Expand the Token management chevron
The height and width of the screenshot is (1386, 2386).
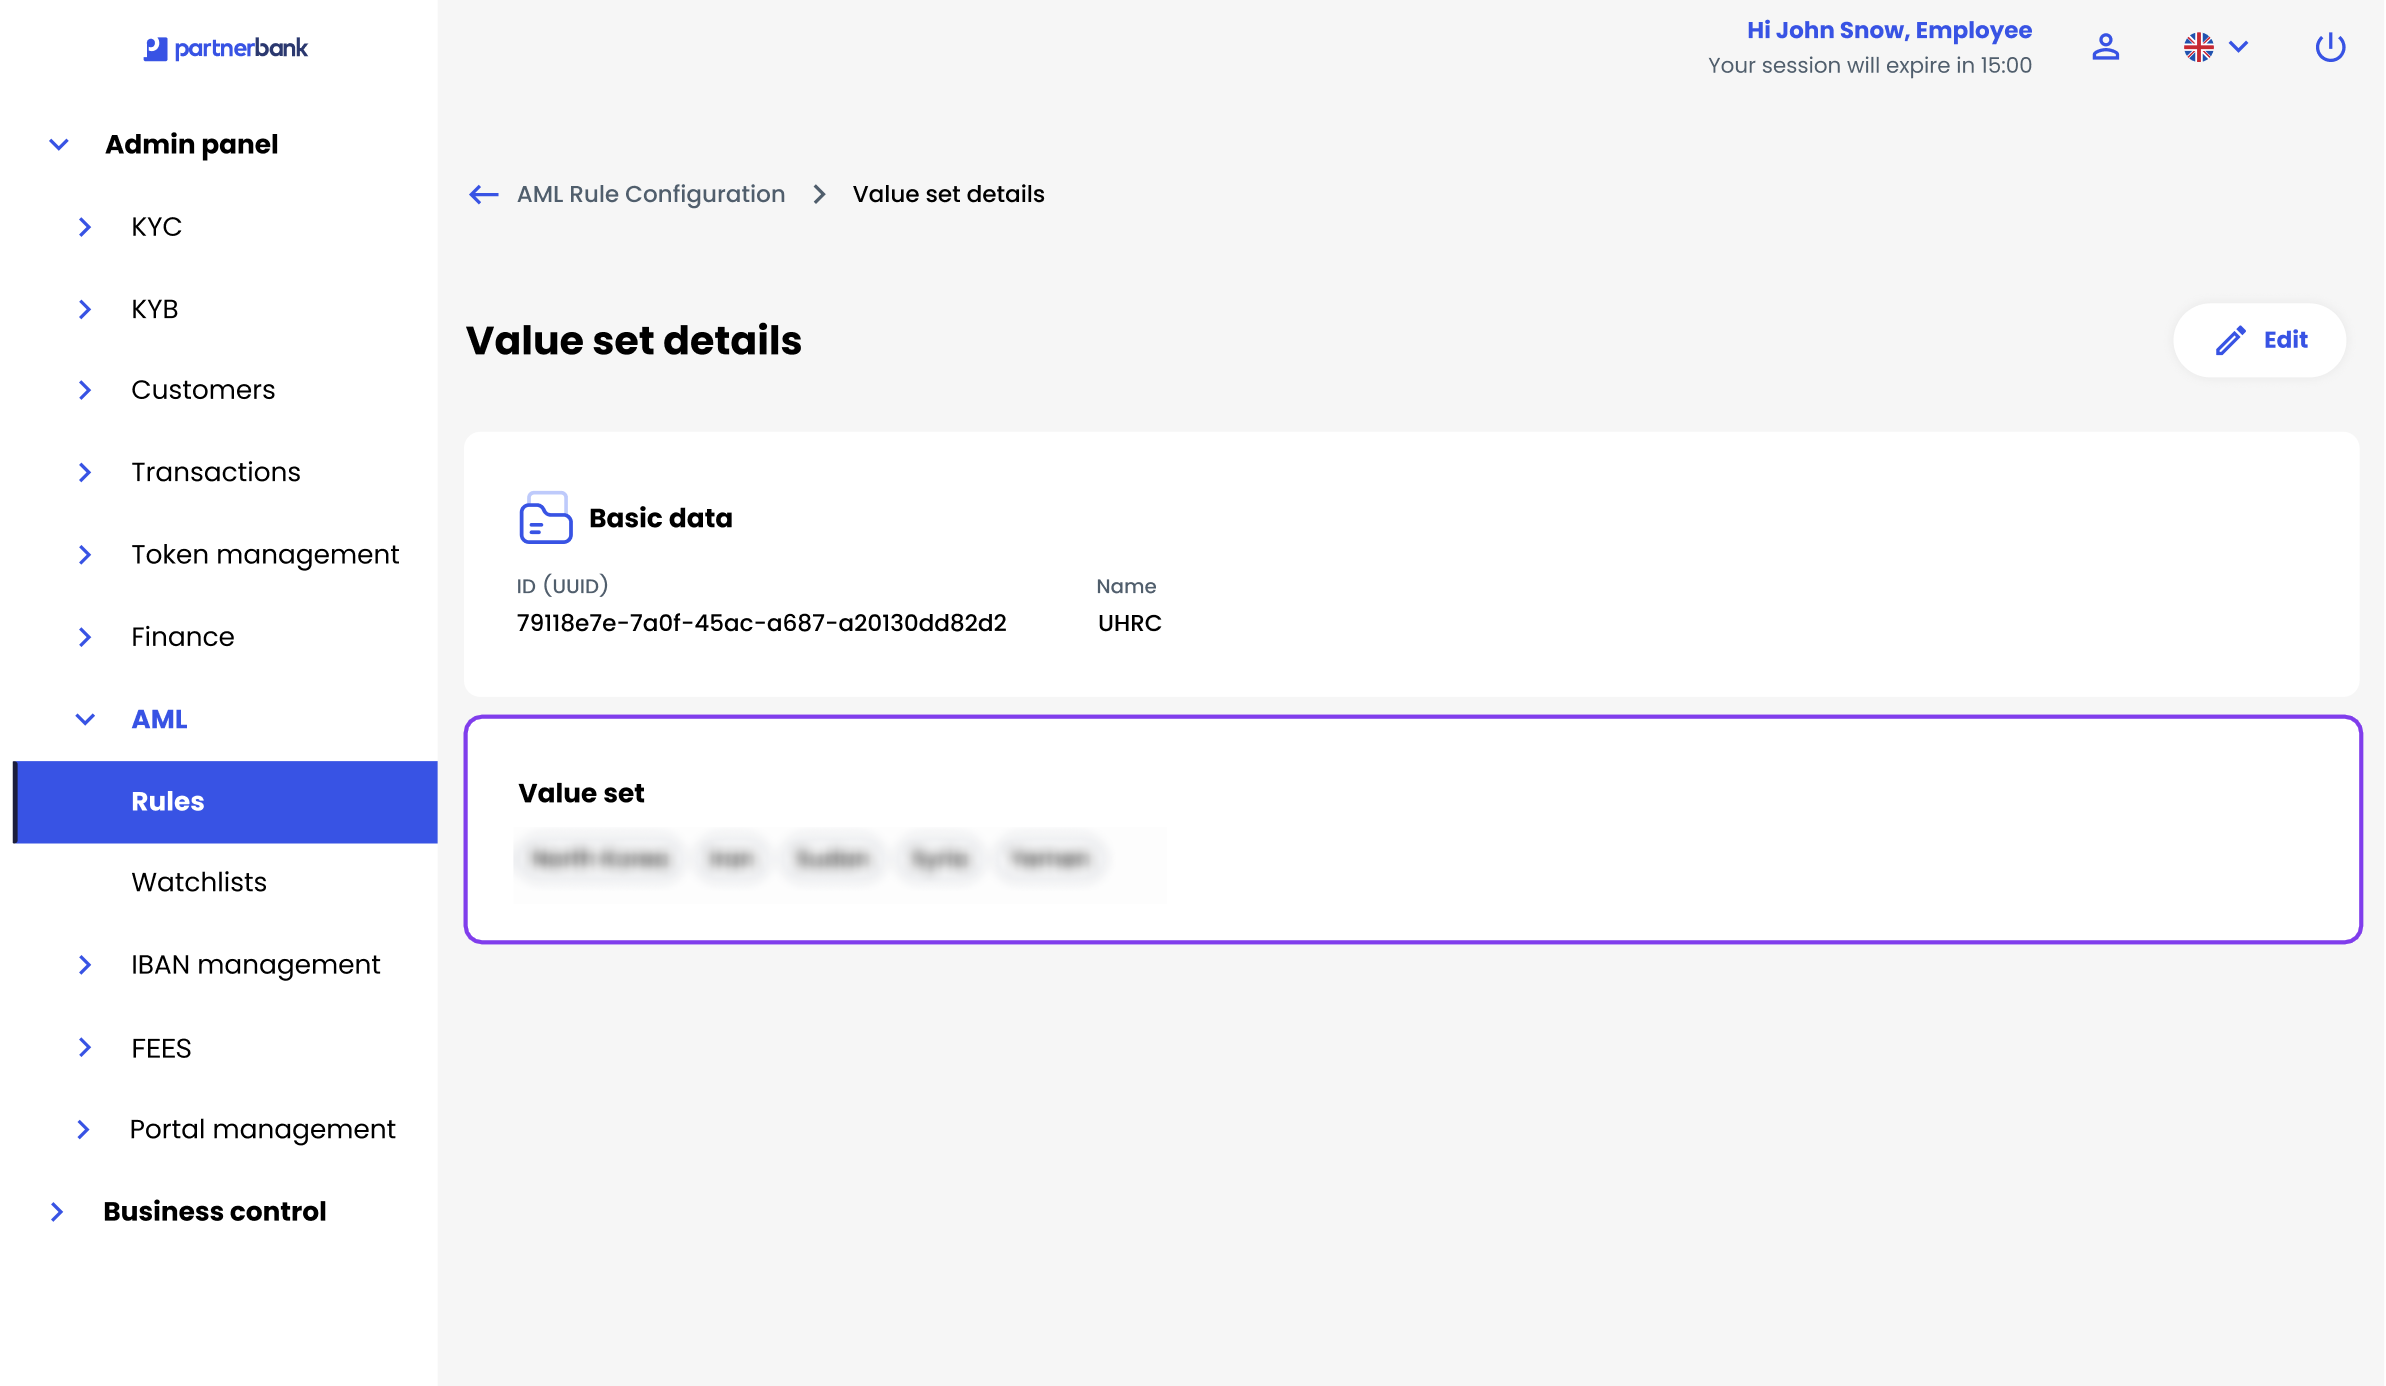pyautogui.click(x=85, y=555)
